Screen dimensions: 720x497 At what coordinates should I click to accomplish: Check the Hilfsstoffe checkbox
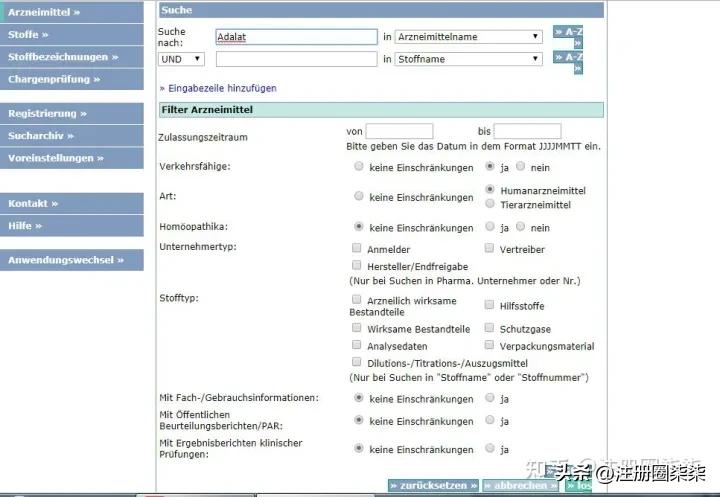(x=489, y=304)
